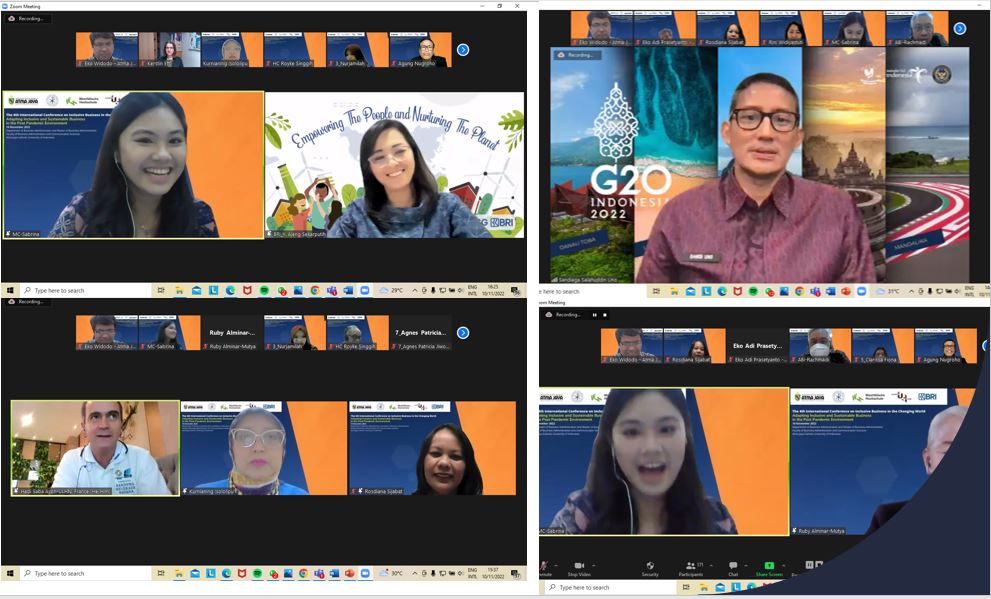Show next participants in the G20 speaker window

click(x=959, y=28)
